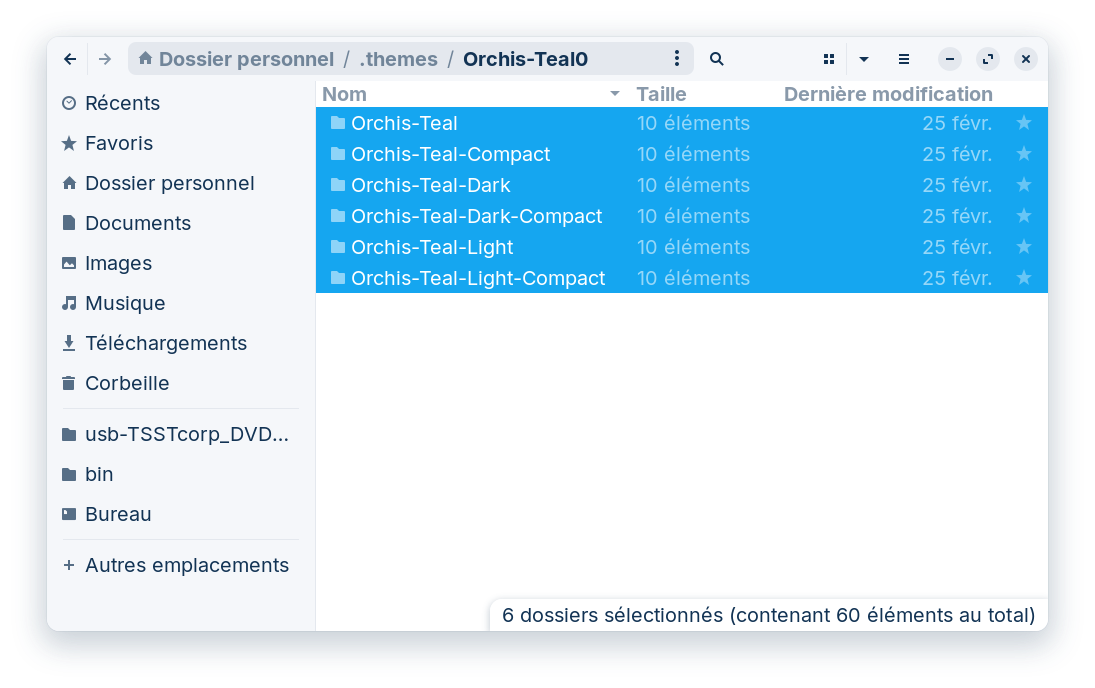Open Autres emplacements
The image size is (1095, 688).
click(186, 565)
